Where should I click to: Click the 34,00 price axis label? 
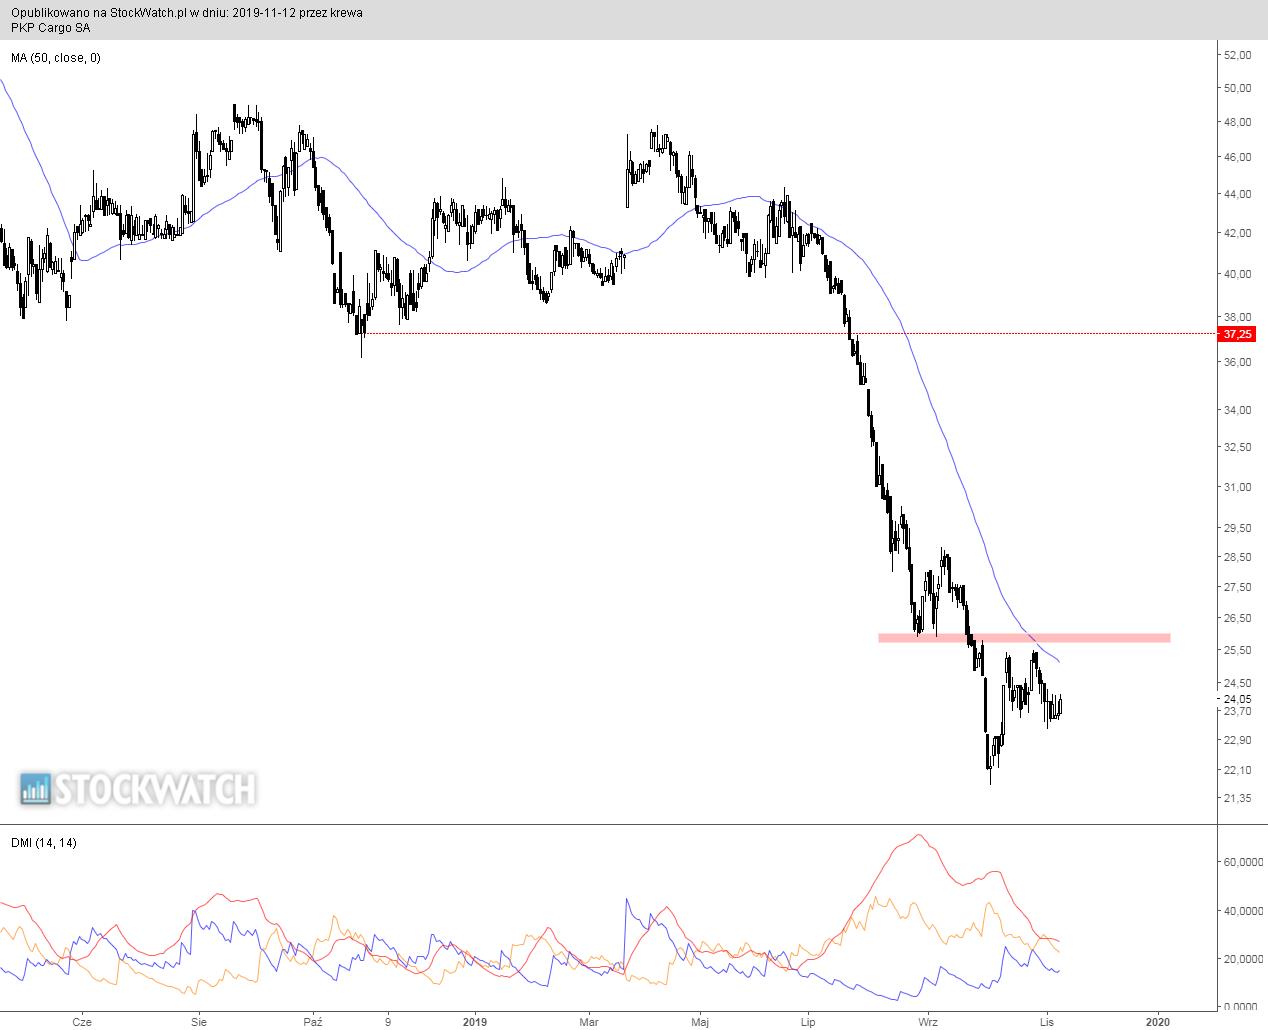[x=1237, y=410]
